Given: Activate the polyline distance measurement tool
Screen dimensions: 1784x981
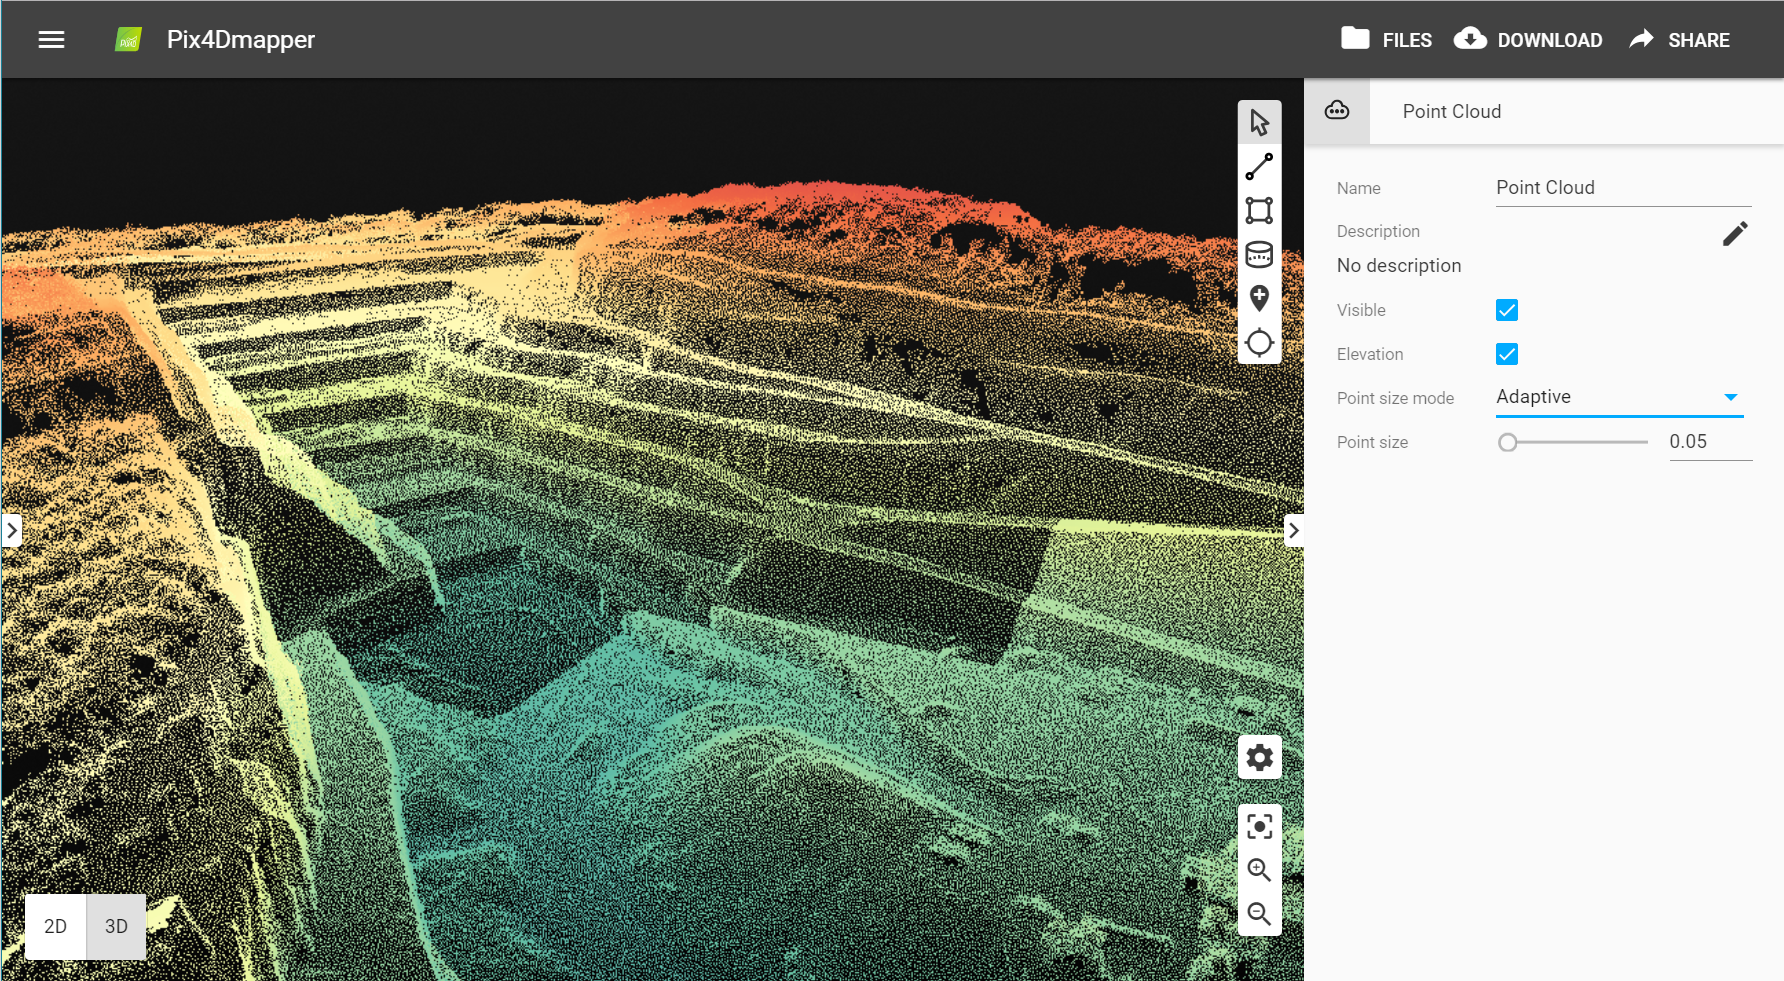Looking at the screenshot, I should [x=1259, y=167].
